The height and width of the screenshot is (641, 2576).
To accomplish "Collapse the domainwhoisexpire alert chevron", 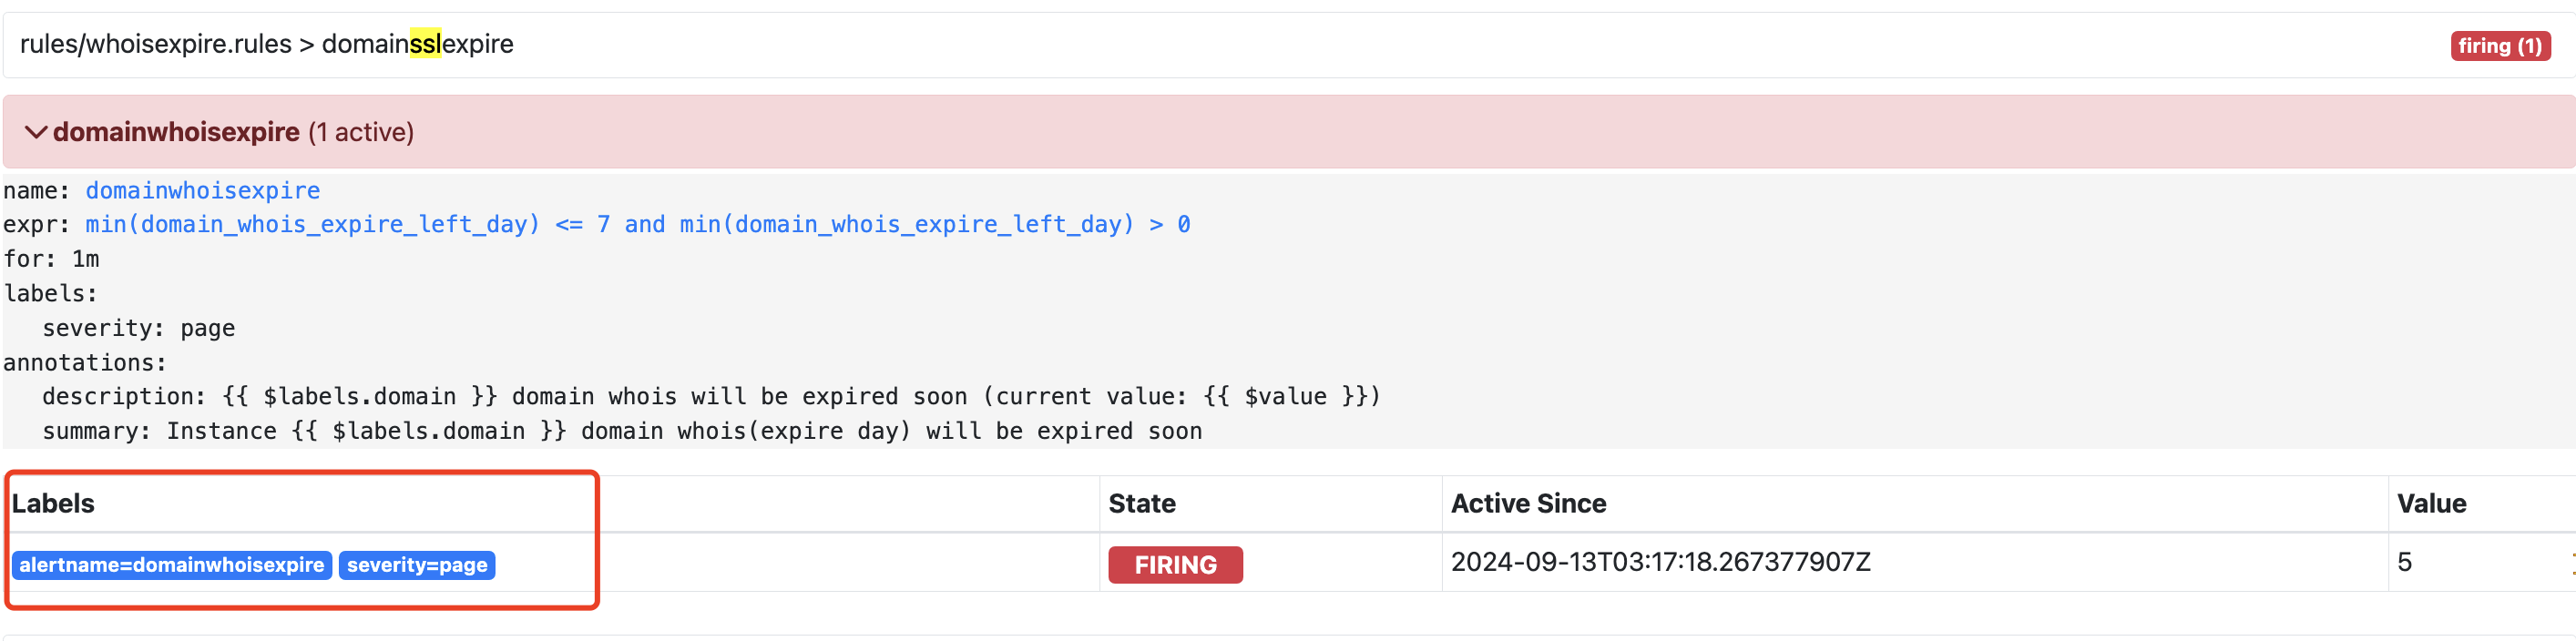I will coord(36,132).
